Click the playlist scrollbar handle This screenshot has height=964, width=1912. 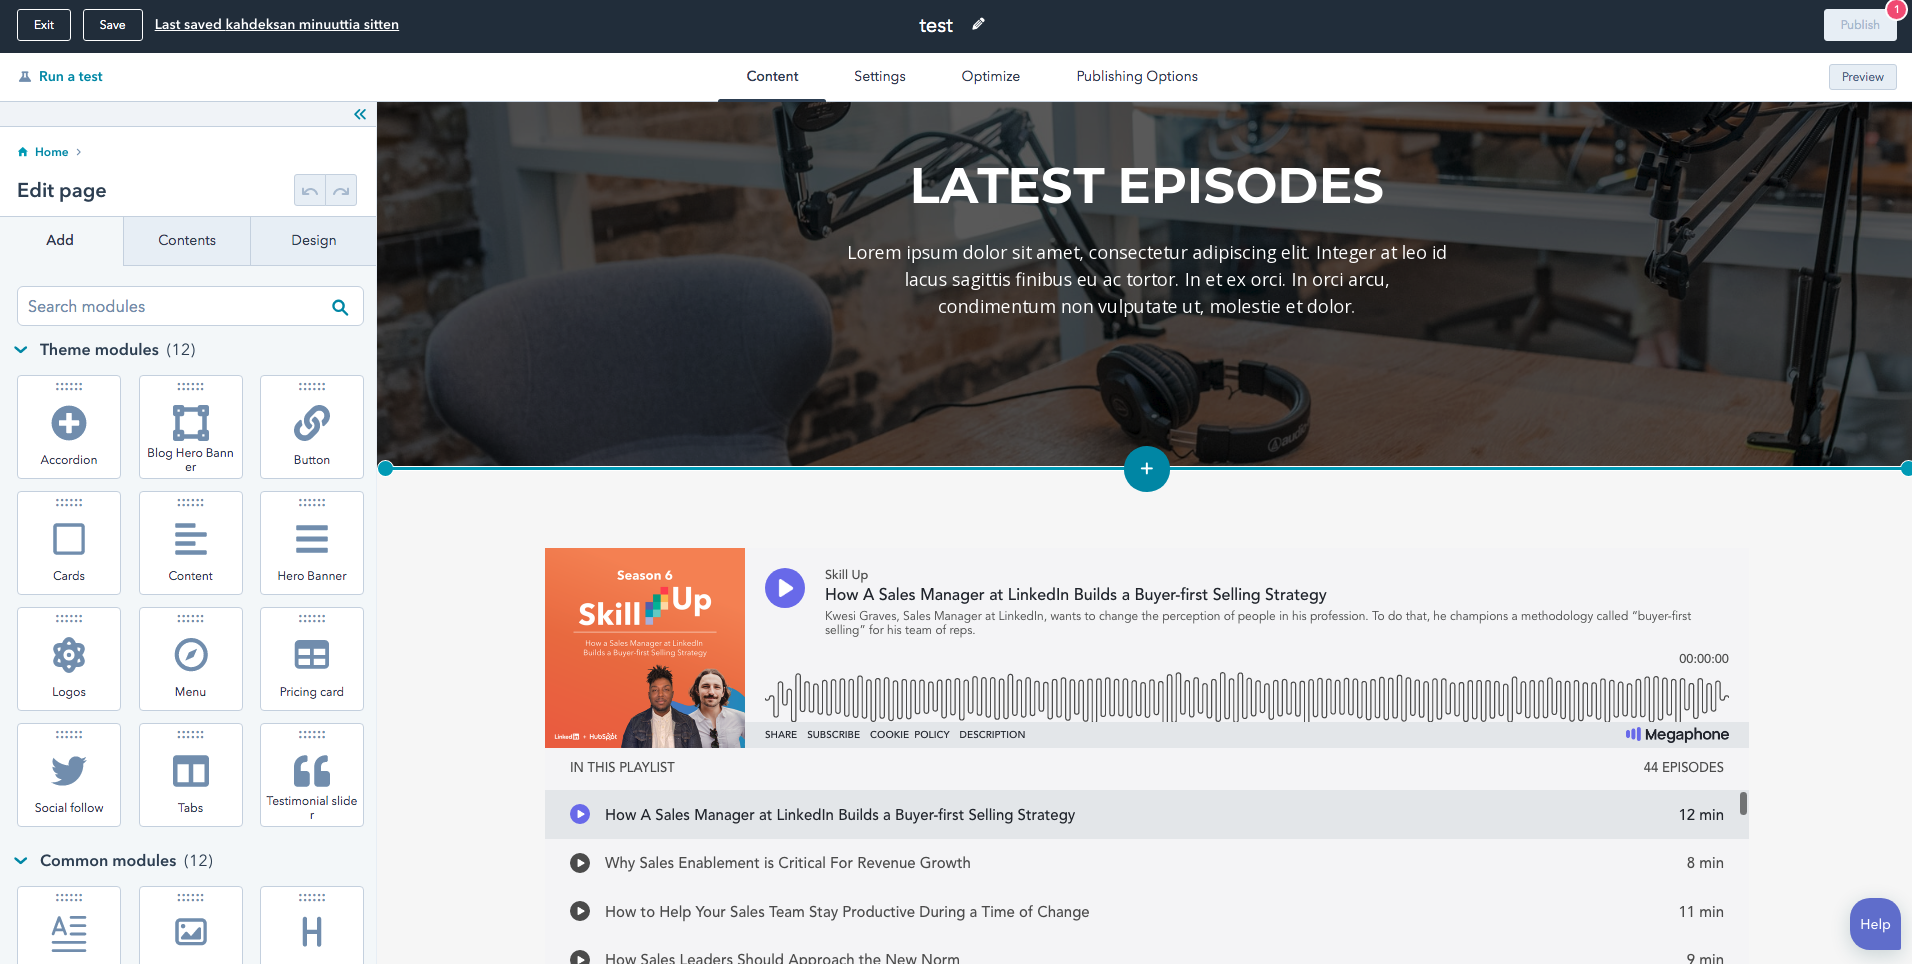pos(1743,803)
